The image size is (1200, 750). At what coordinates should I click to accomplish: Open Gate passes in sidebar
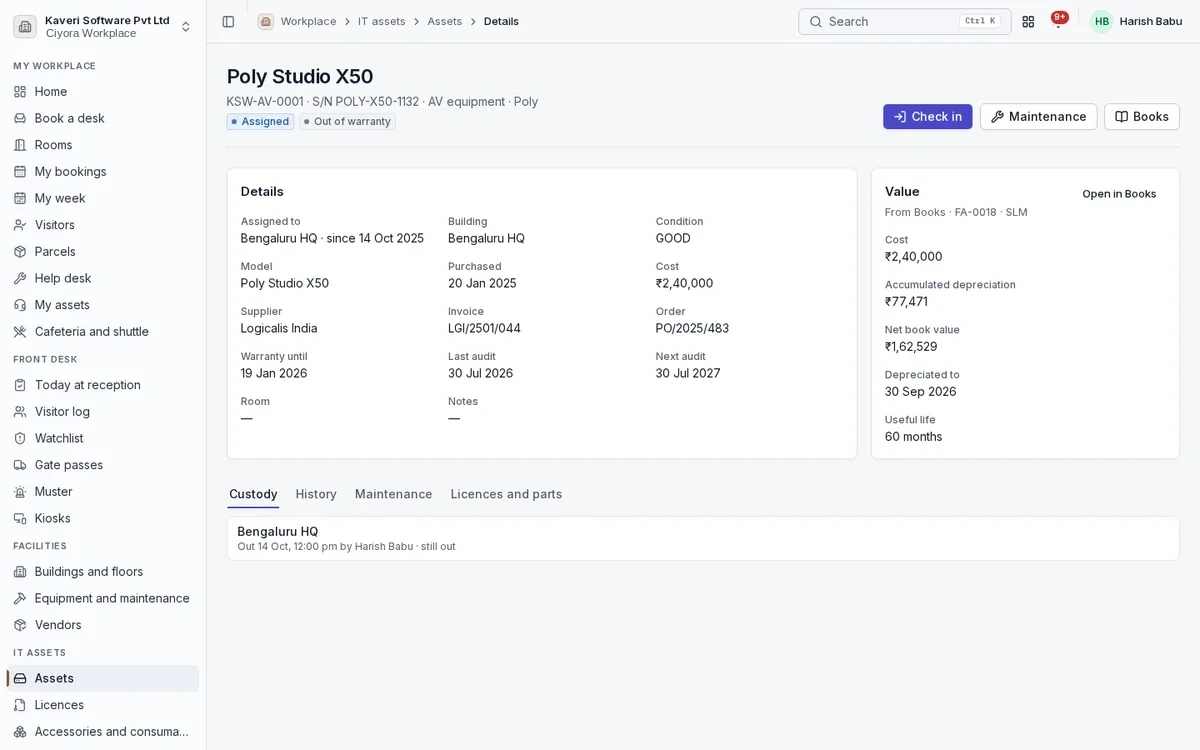pyautogui.click(x=102, y=465)
